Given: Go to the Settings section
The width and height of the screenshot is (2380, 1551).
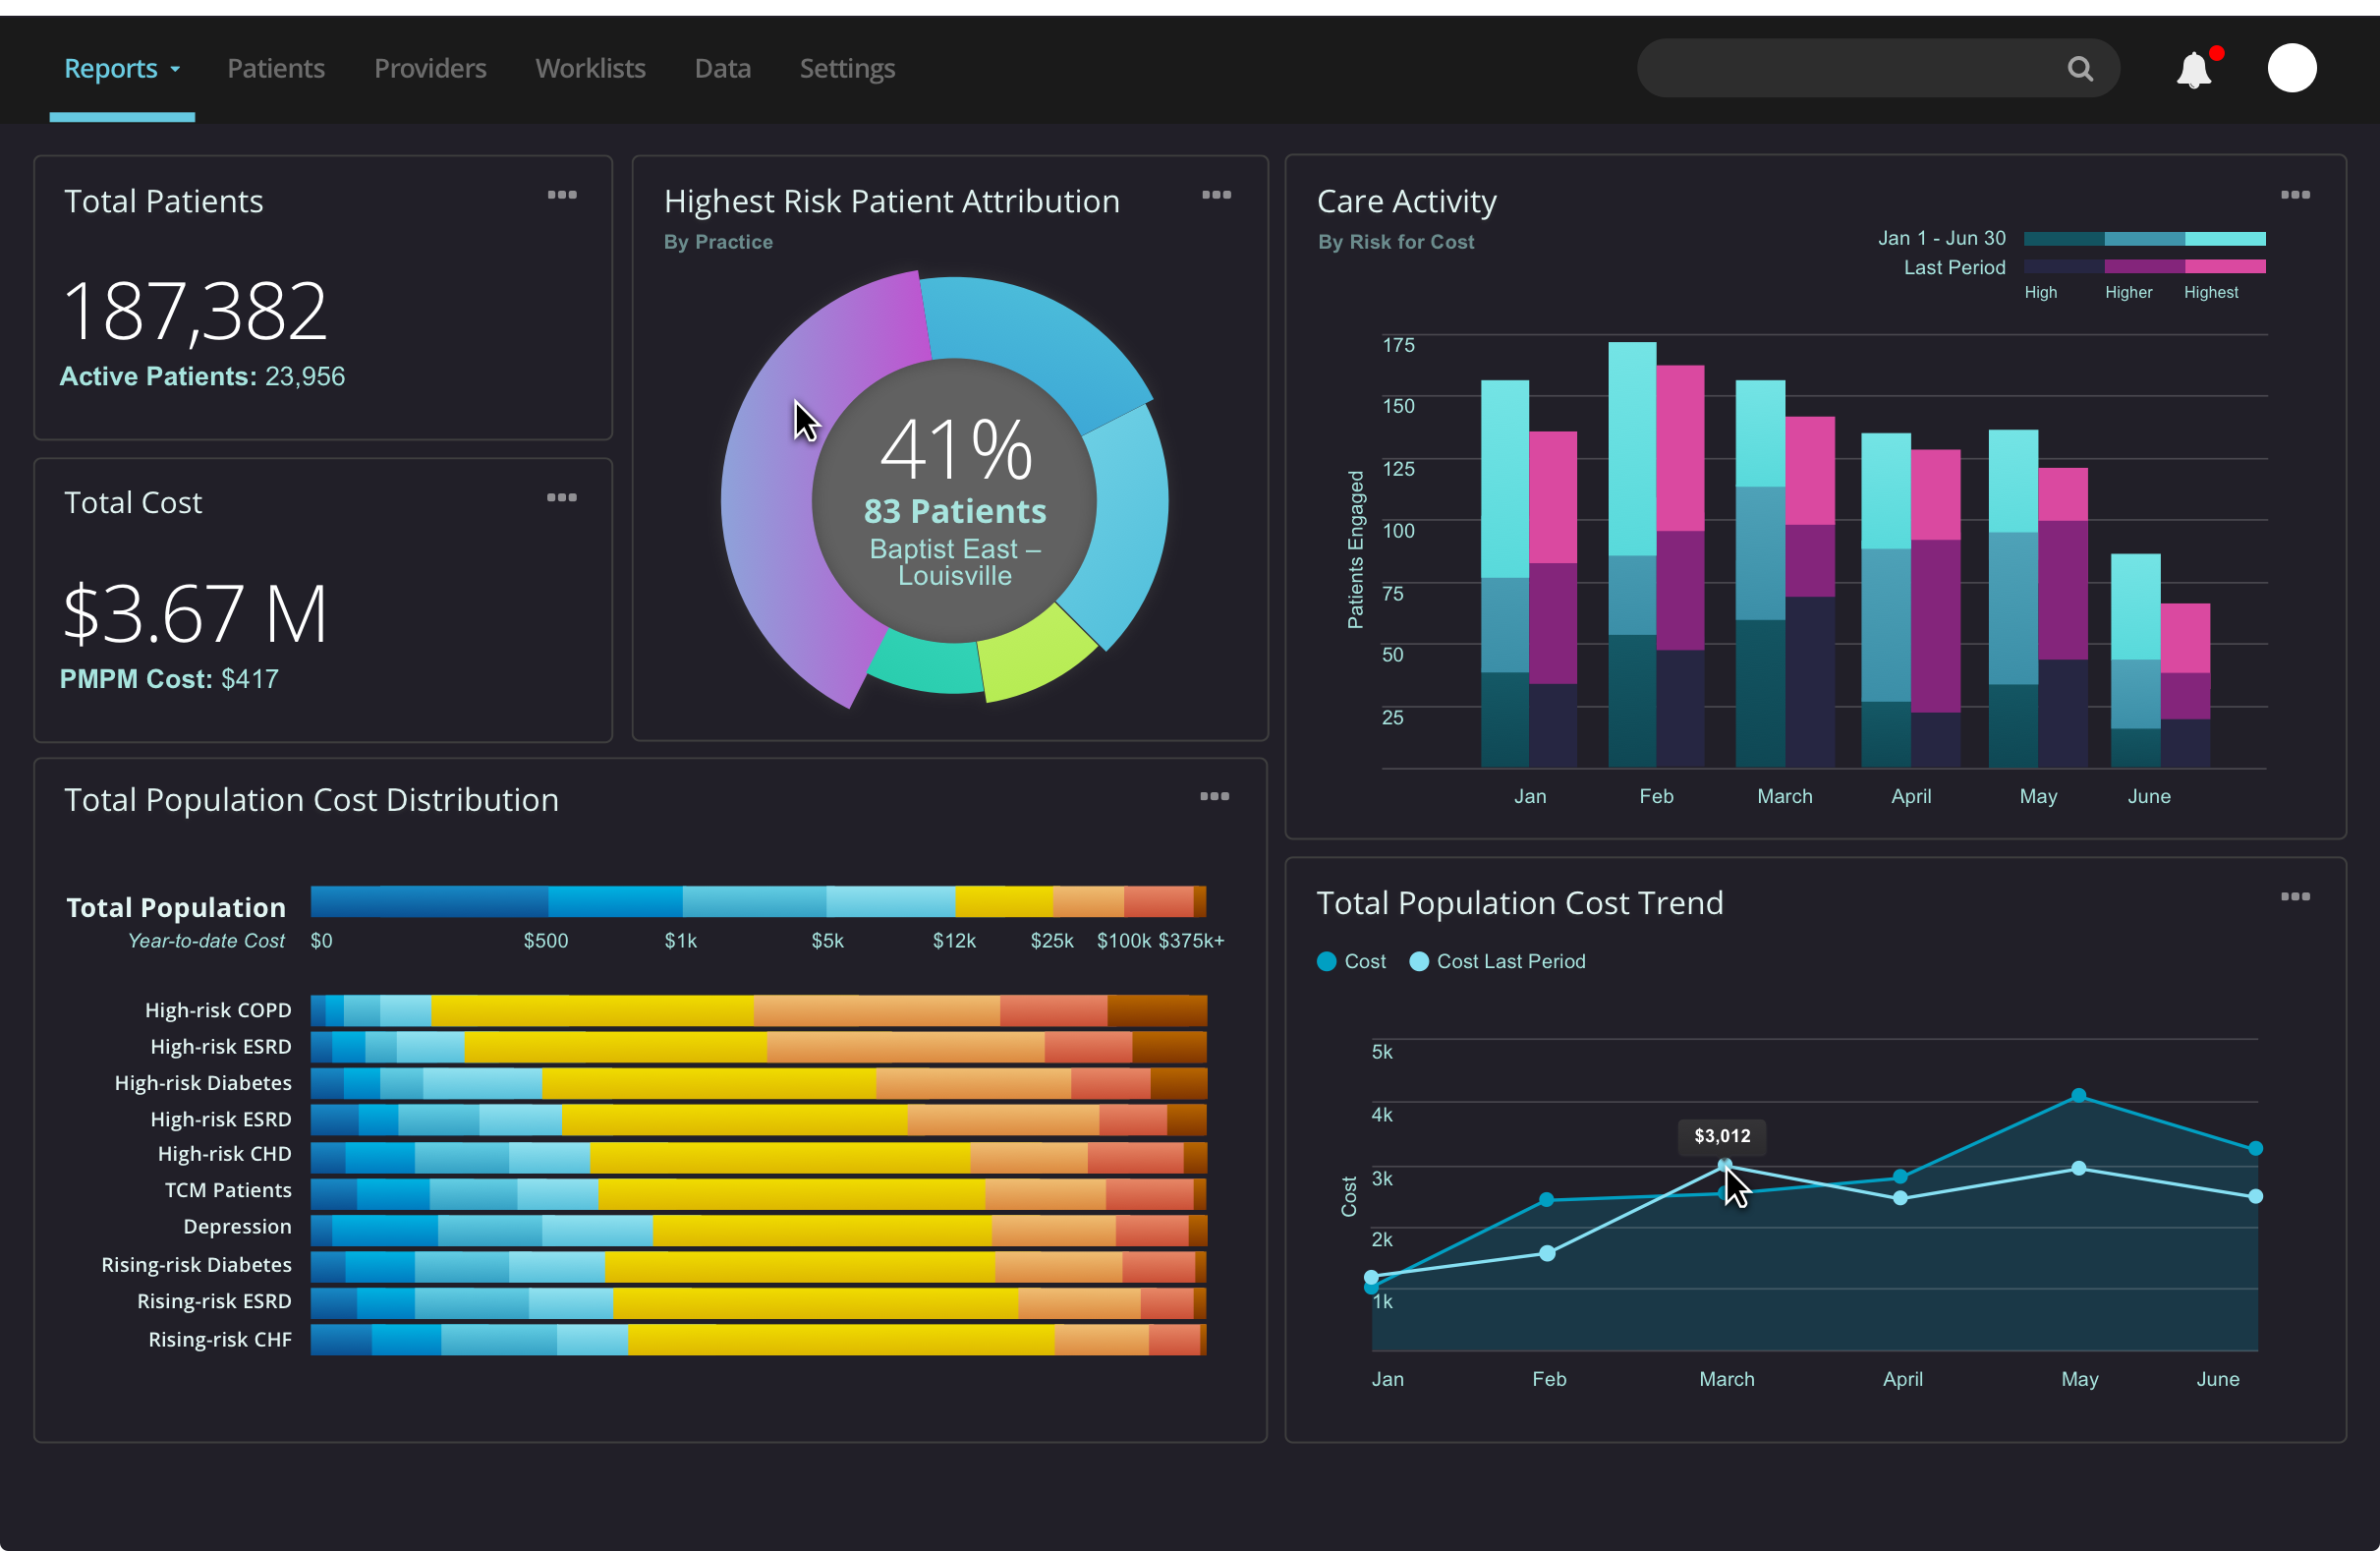Looking at the screenshot, I should pos(846,68).
